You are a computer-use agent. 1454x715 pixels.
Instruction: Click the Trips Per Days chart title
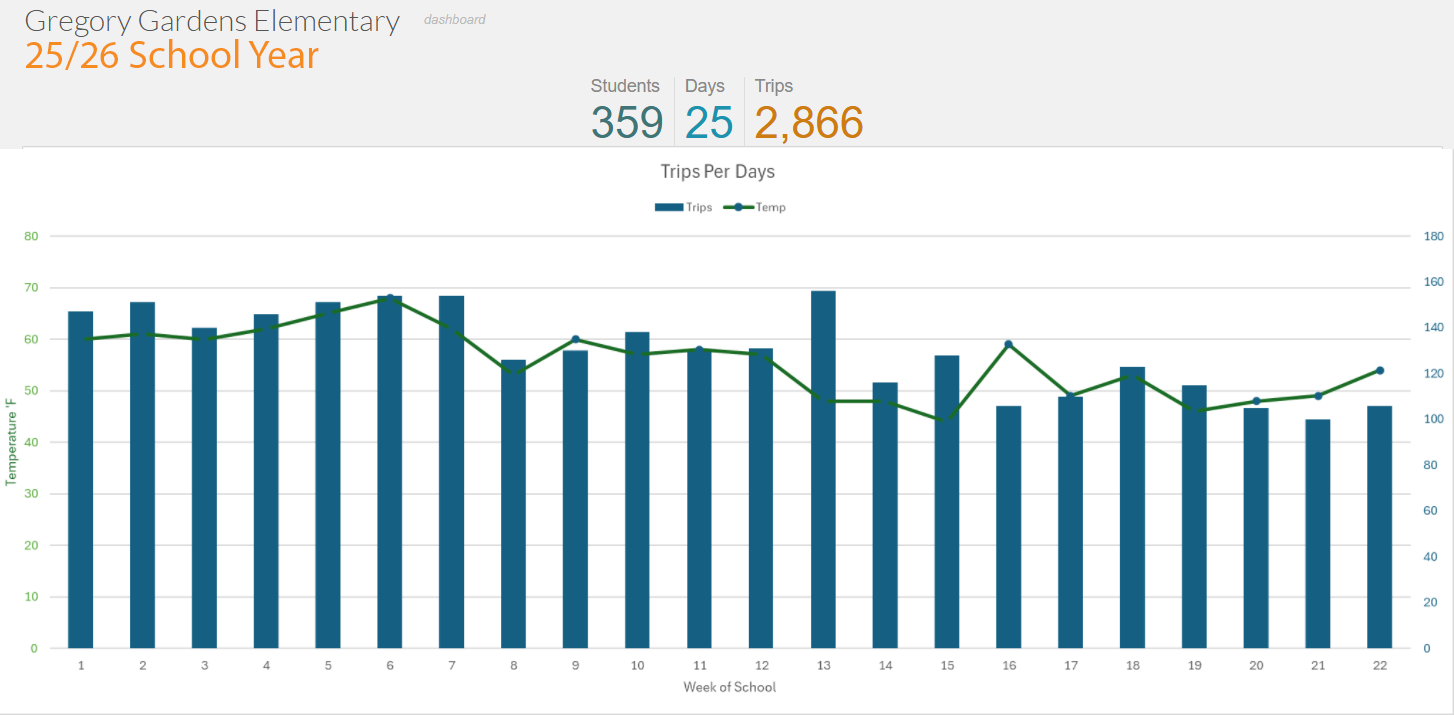(x=717, y=172)
